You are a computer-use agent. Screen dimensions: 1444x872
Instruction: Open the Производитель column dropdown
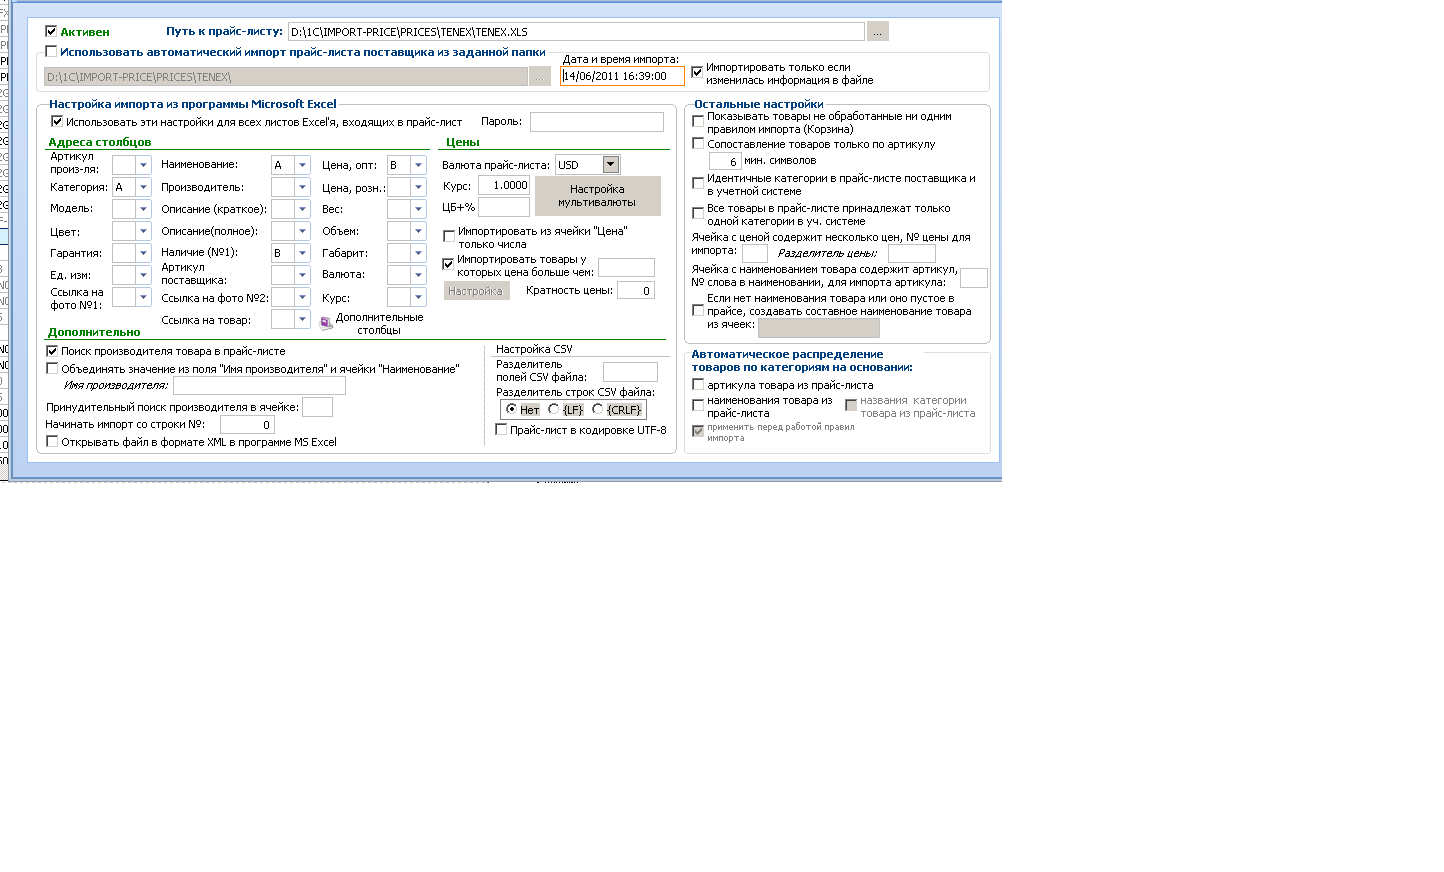point(302,187)
